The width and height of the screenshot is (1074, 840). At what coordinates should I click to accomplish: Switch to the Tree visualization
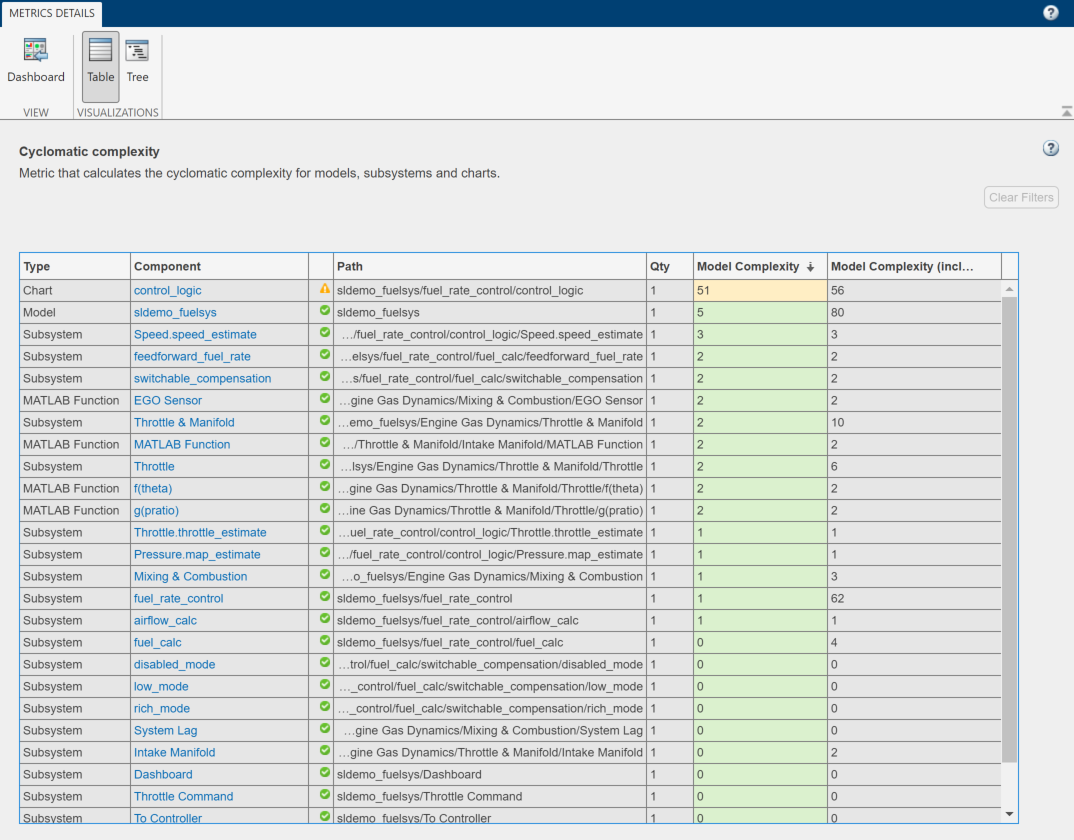click(137, 60)
